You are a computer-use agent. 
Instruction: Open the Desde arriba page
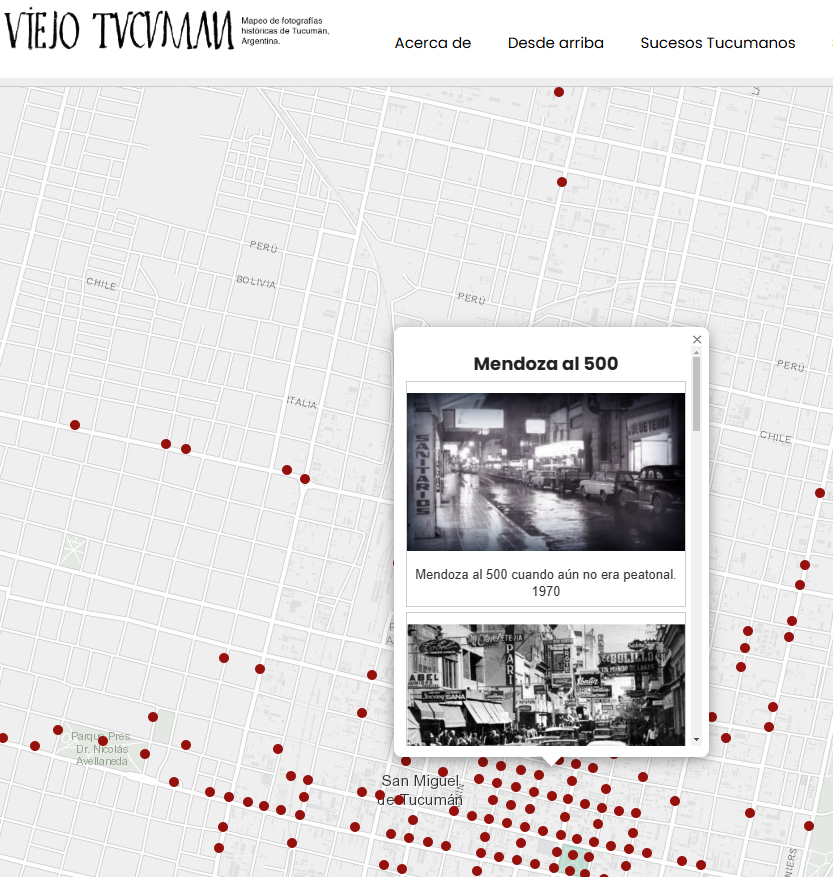point(556,43)
